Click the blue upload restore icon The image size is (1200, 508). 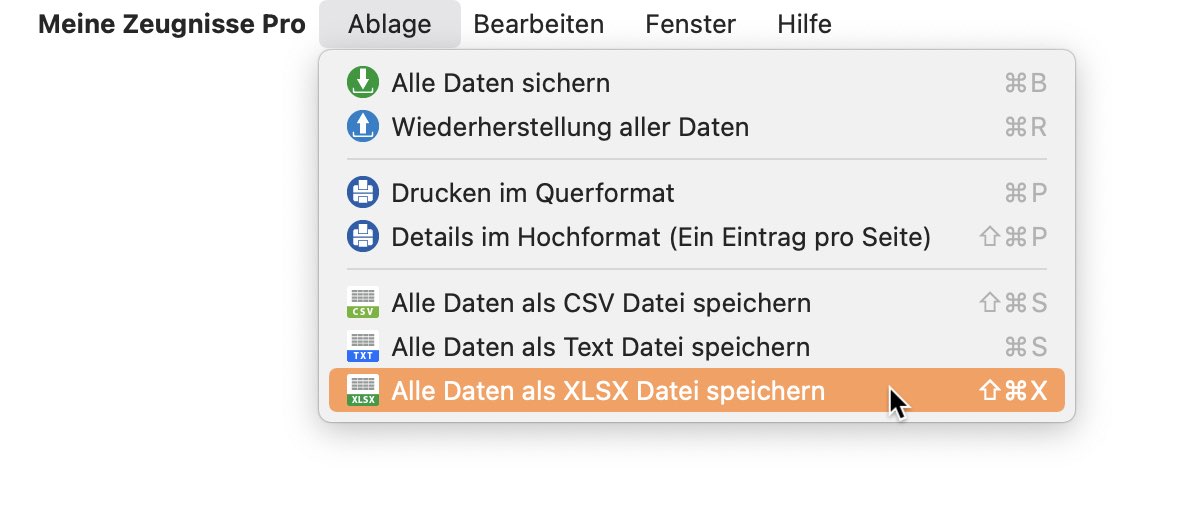pos(362,127)
